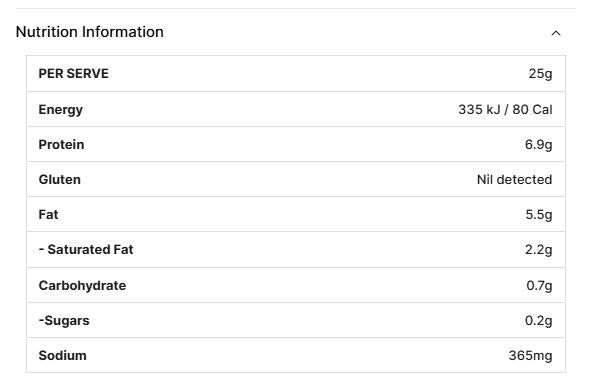Click the Nil detected gluten value

click(514, 179)
